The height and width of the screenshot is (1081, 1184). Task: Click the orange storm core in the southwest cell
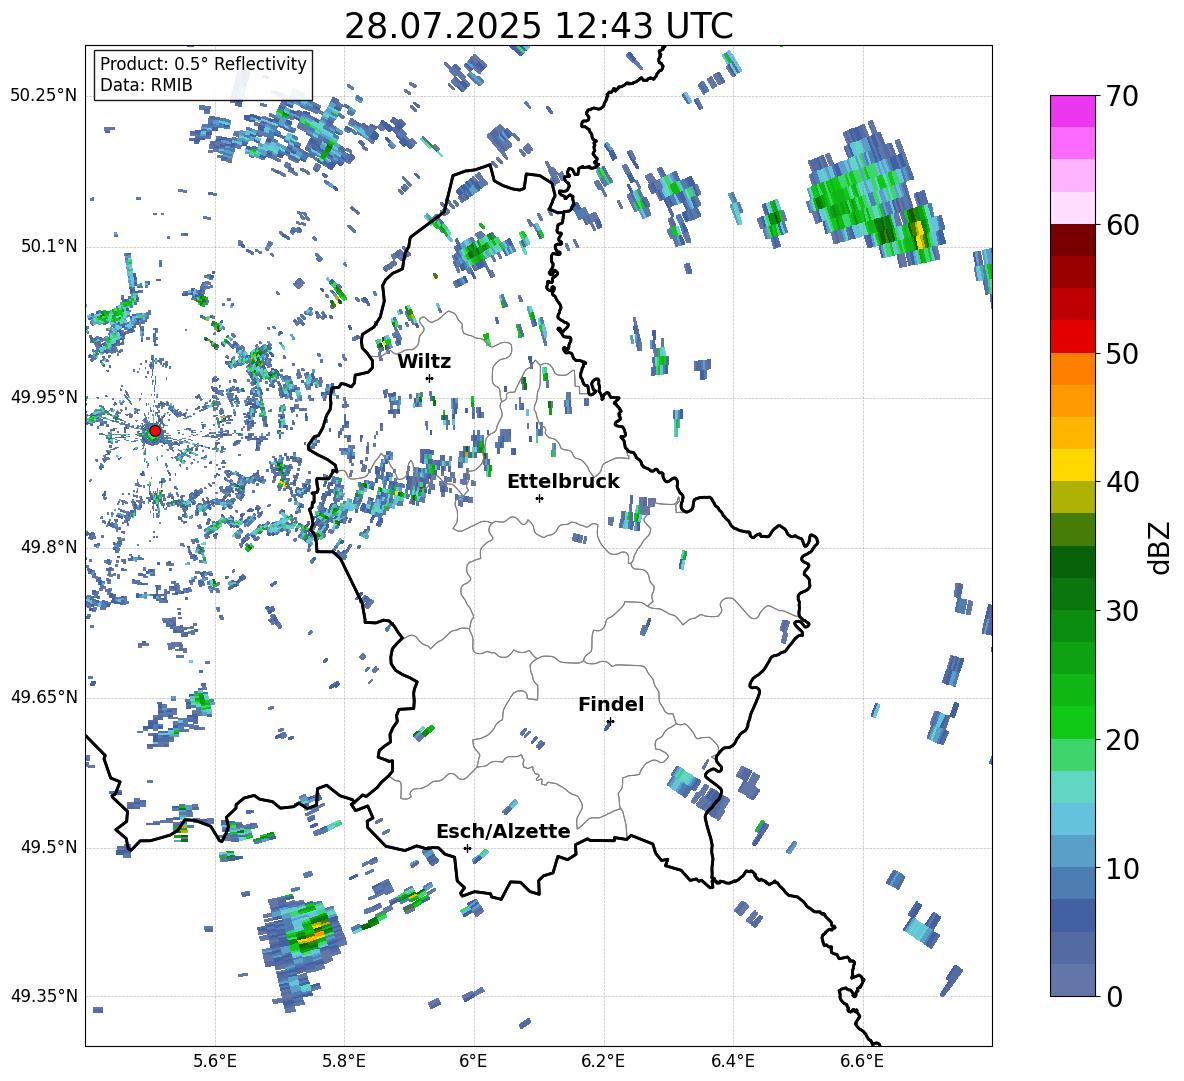pos(311,938)
